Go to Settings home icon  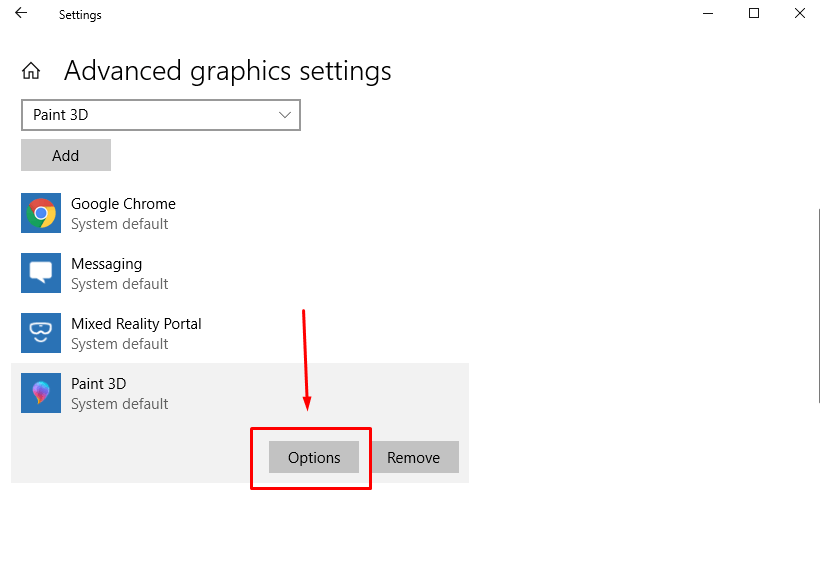pyautogui.click(x=31, y=70)
